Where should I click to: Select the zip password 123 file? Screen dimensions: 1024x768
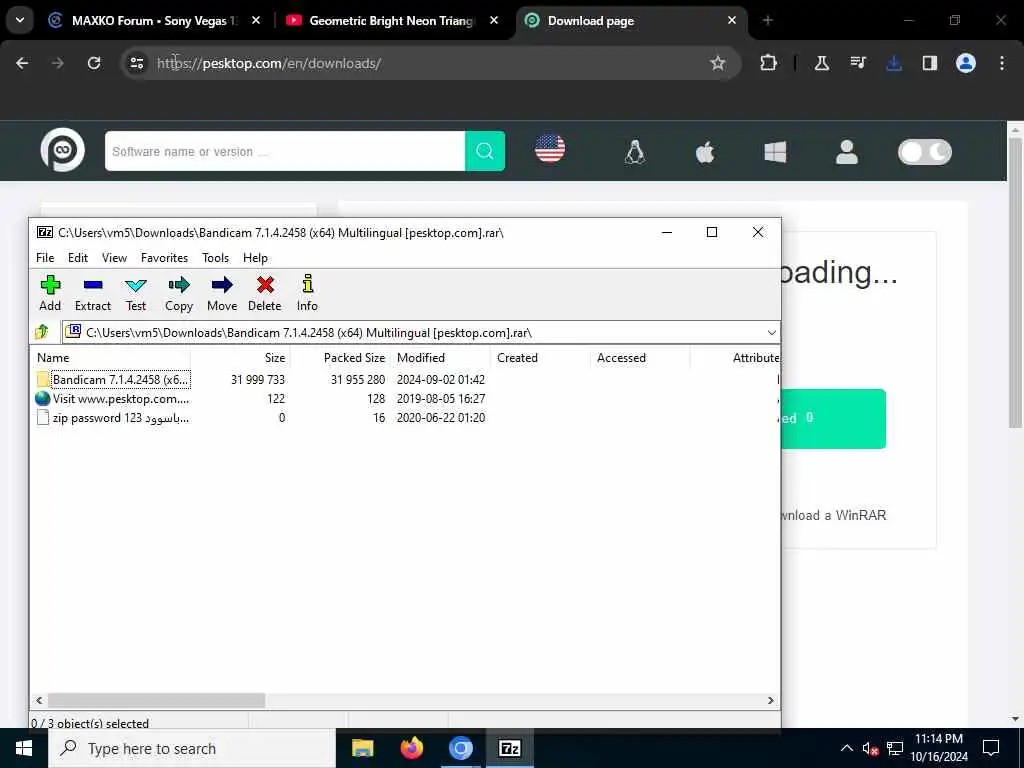[405, 417]
